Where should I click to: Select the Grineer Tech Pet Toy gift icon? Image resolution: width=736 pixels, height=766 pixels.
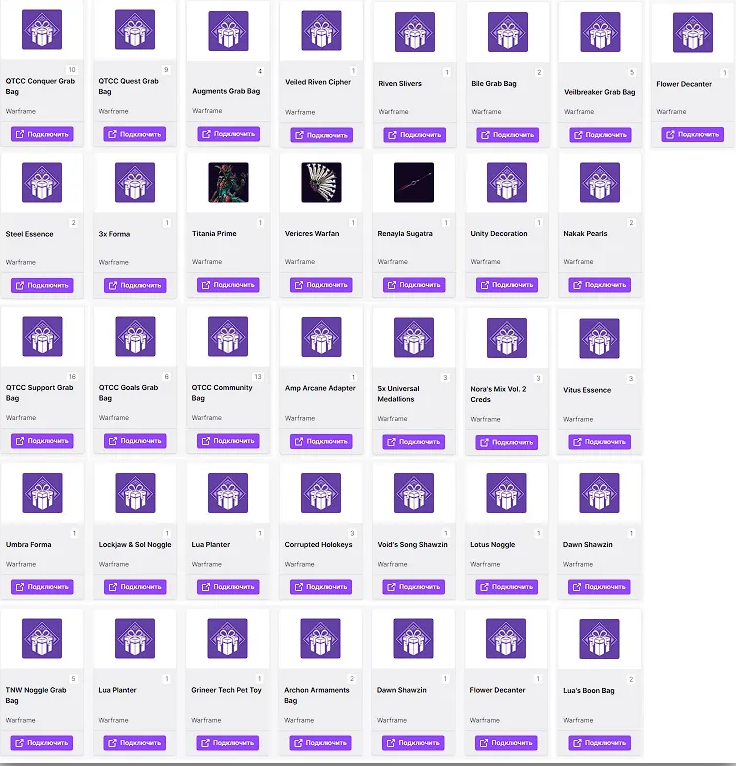point(227,638)
